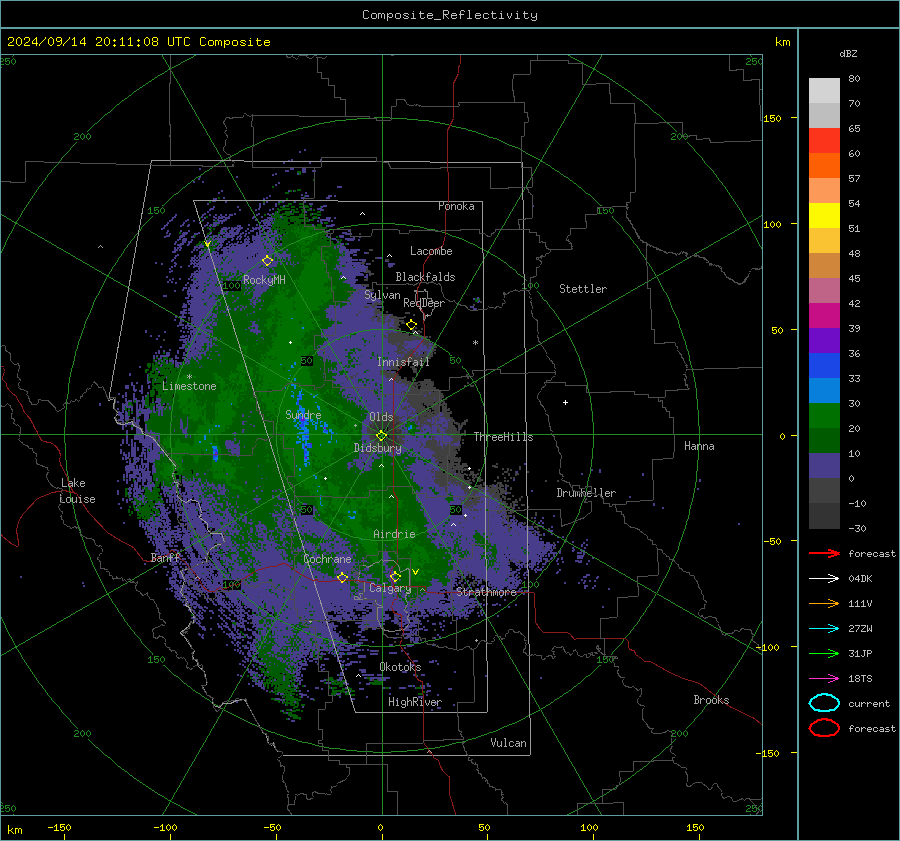The image size is (900, 841).
Task: Click the Innisfail city label
Action: (403, 362)
